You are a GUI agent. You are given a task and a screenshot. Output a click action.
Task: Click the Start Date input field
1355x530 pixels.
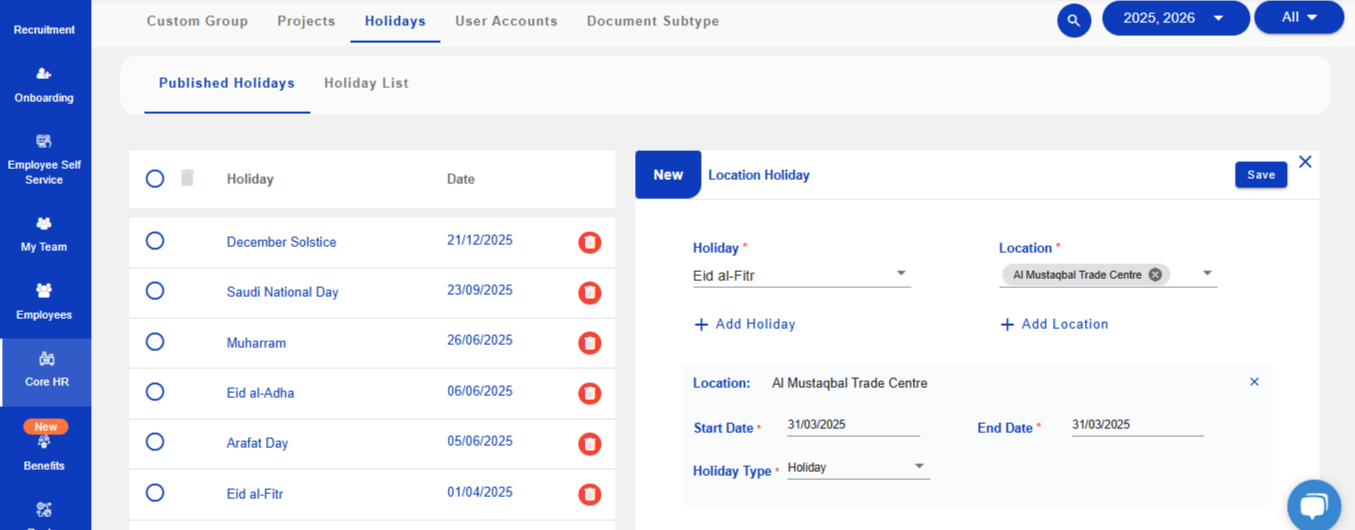pyautogui.click(x=852, y=425)
